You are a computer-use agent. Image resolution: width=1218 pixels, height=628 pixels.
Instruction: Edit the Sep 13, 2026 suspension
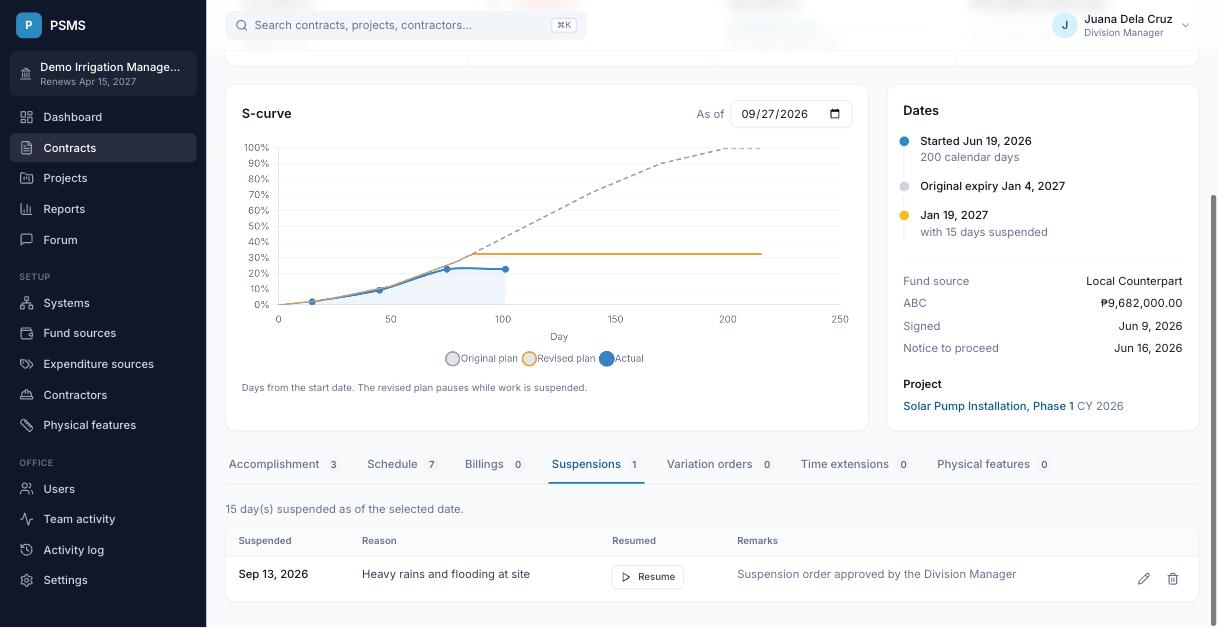[1144, 578]
